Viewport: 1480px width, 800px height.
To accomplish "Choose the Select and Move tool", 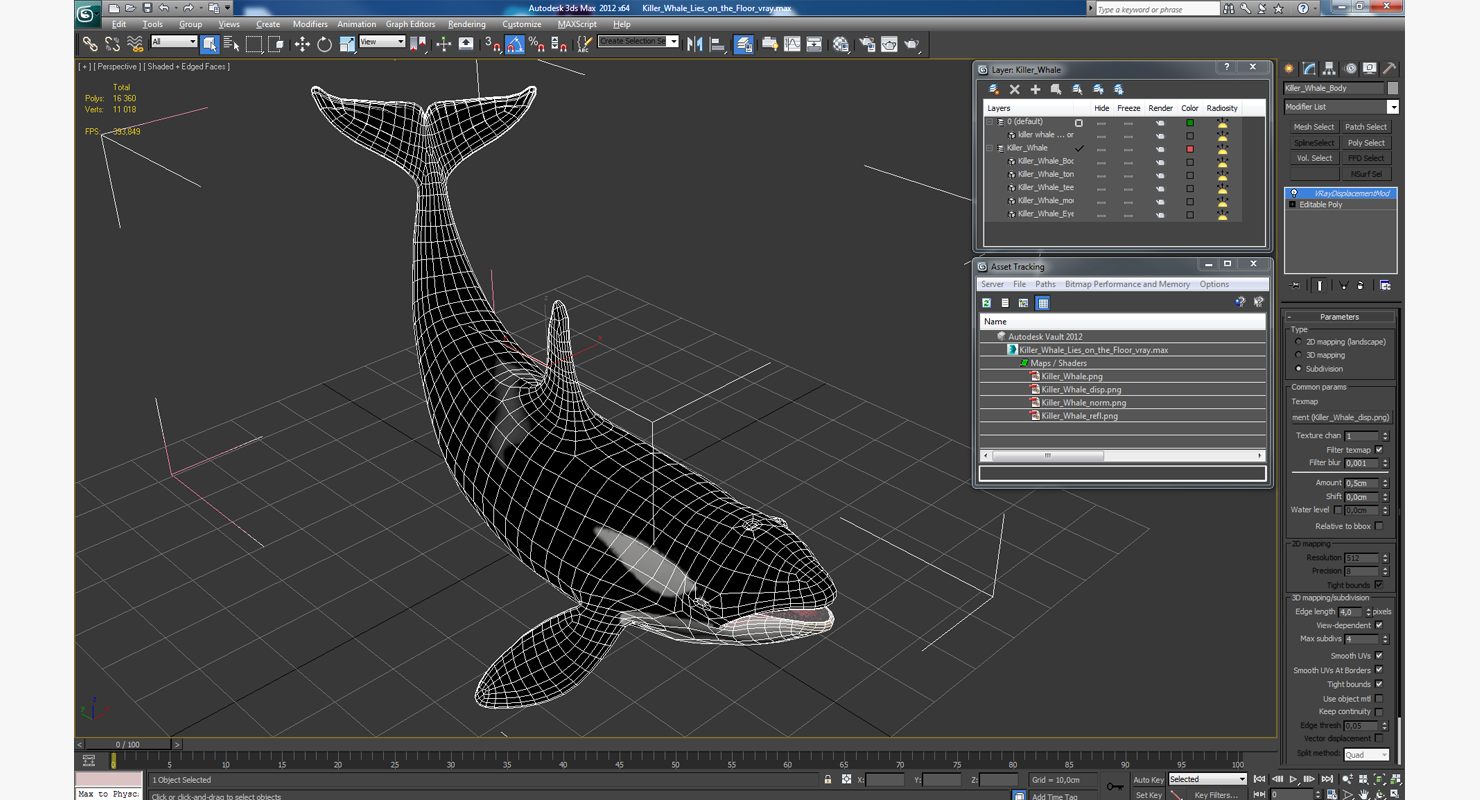I will pos(302,44).
